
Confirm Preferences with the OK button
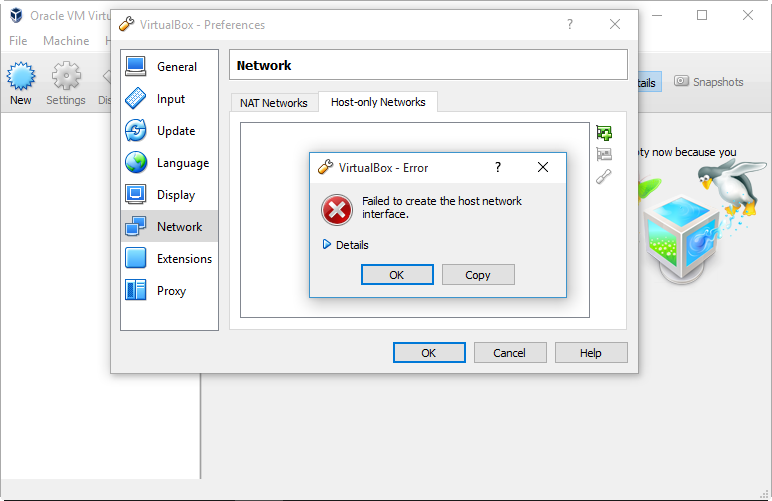tap(429, 352)
